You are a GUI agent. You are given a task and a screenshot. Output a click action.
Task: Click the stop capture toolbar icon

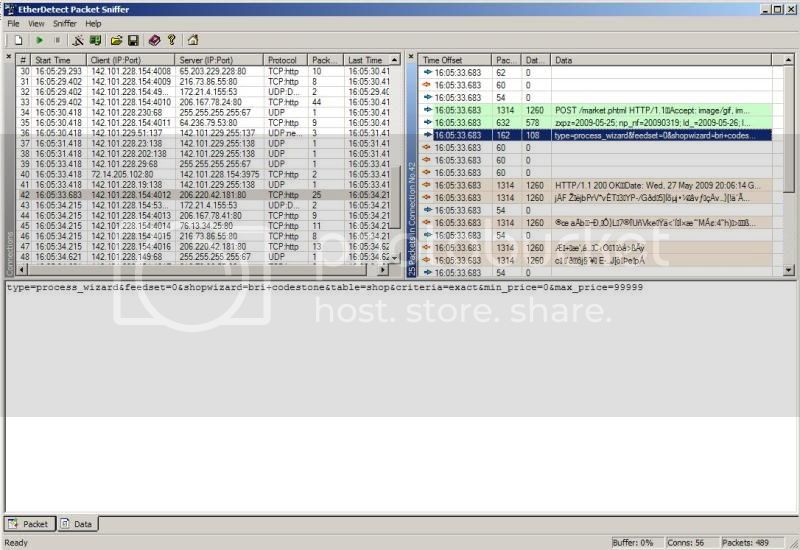click(57, 40)
